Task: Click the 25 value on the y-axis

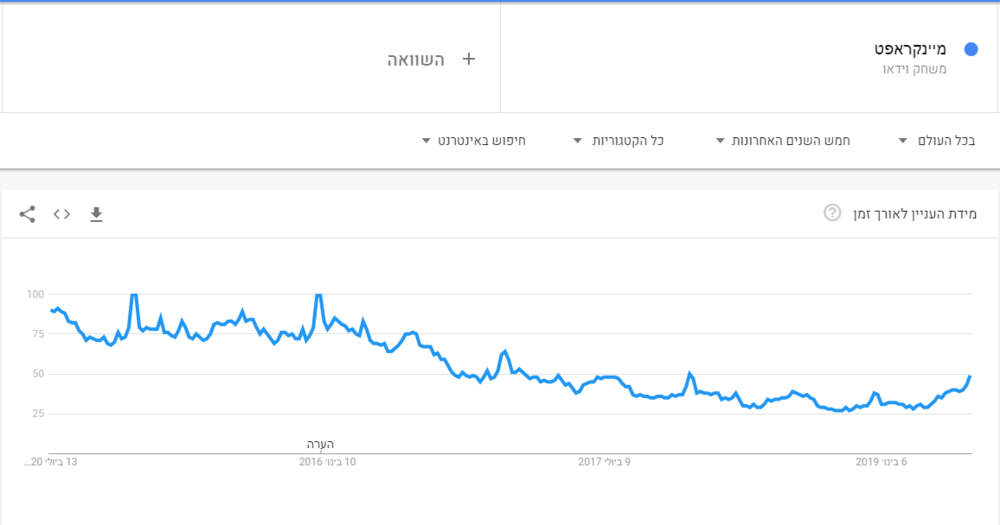Action: 39,414
